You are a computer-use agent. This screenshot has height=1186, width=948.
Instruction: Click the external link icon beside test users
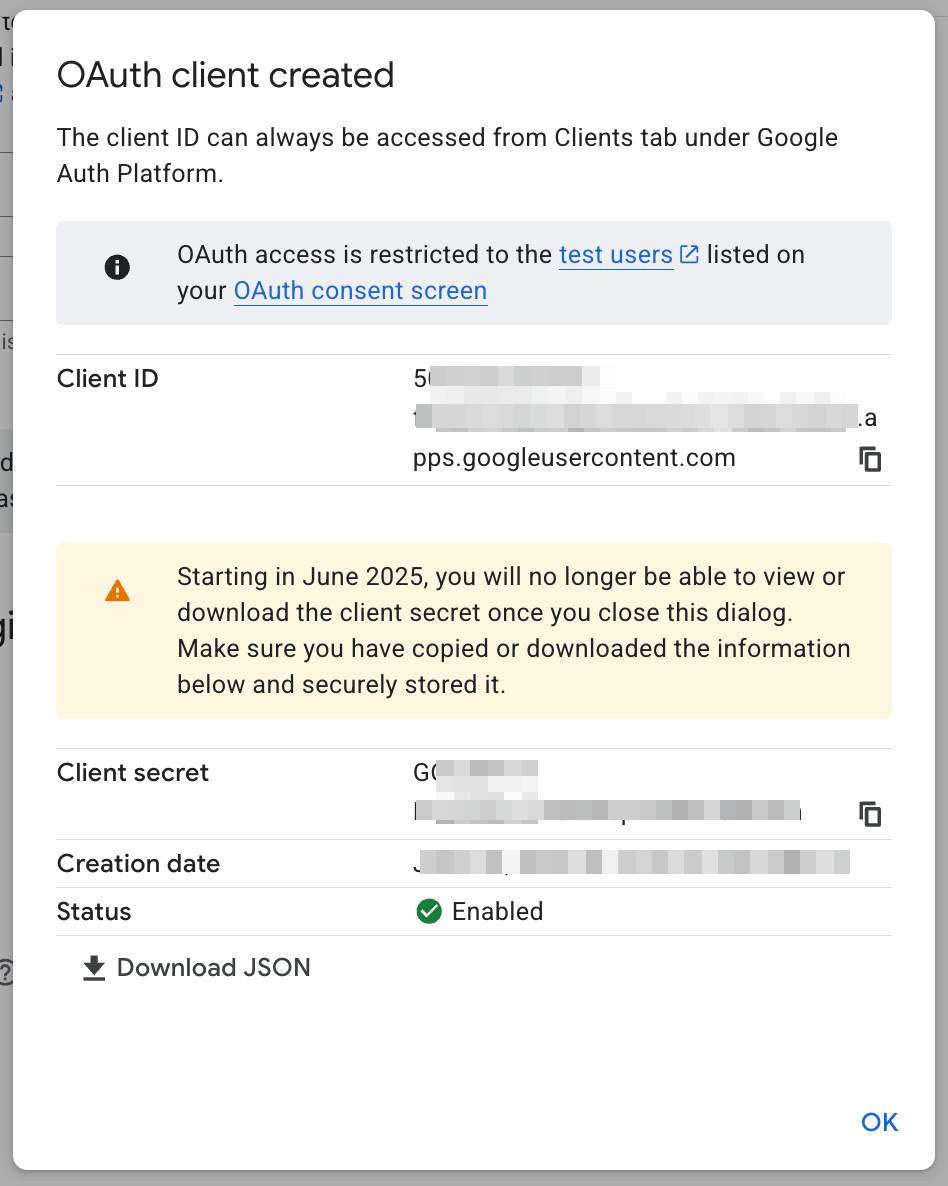688,254
